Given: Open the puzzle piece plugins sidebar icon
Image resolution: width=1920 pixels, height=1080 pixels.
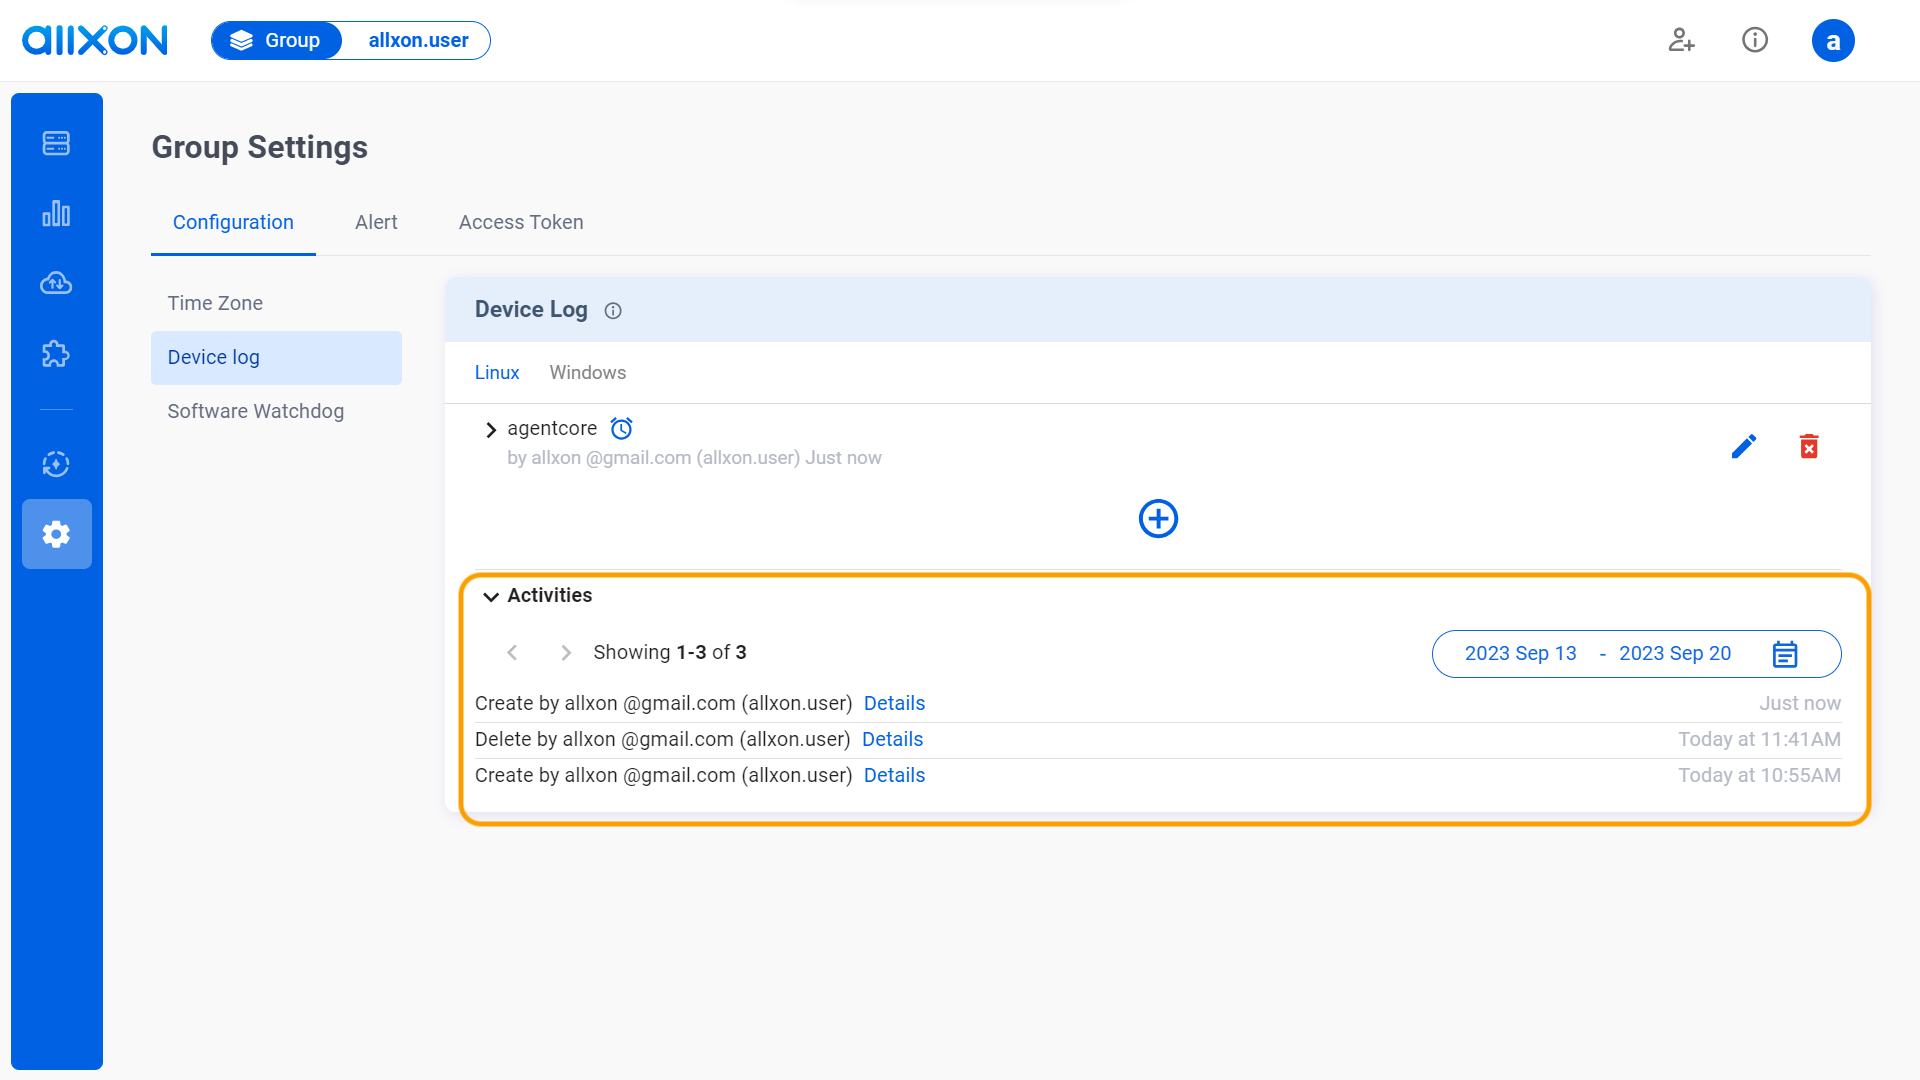Looking at the screenshot, I should click(56, 353).
